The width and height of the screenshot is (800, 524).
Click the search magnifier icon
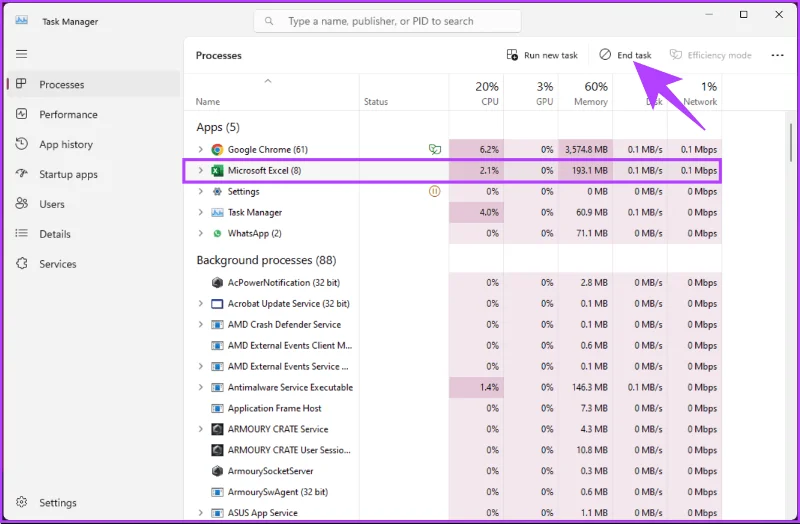269,21
